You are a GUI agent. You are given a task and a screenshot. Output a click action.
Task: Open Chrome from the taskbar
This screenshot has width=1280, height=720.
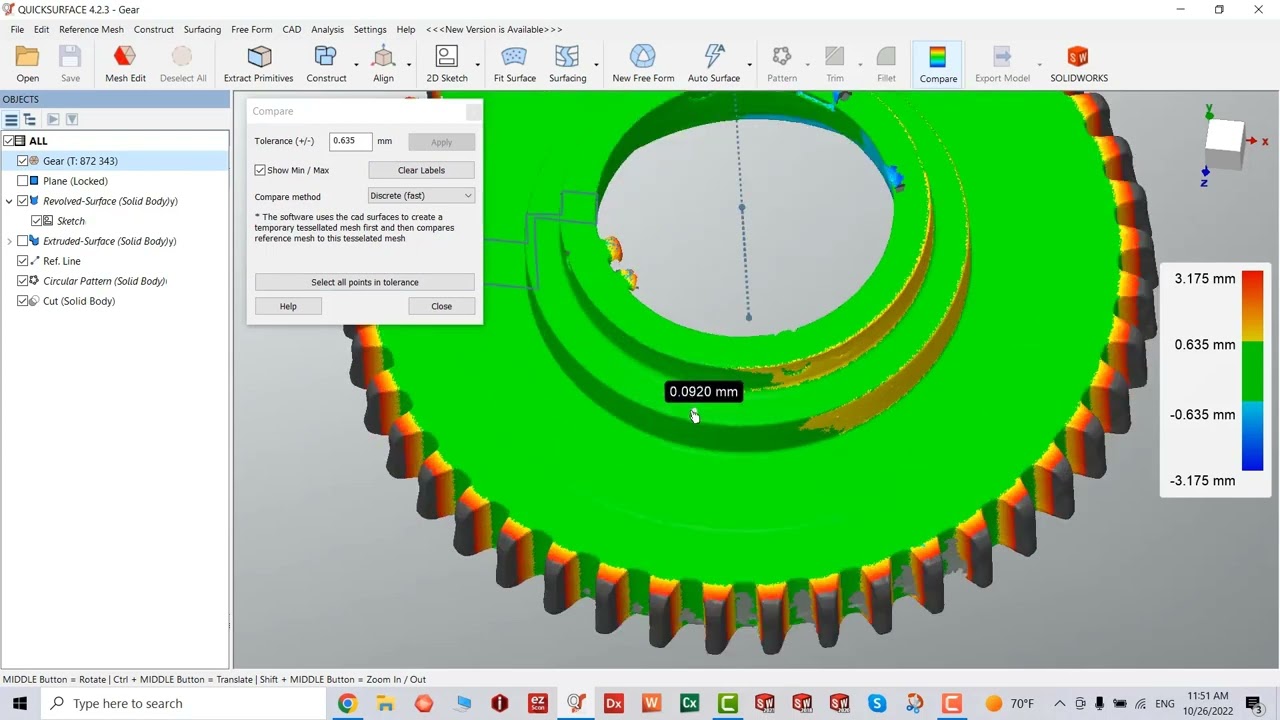[347, 703]
